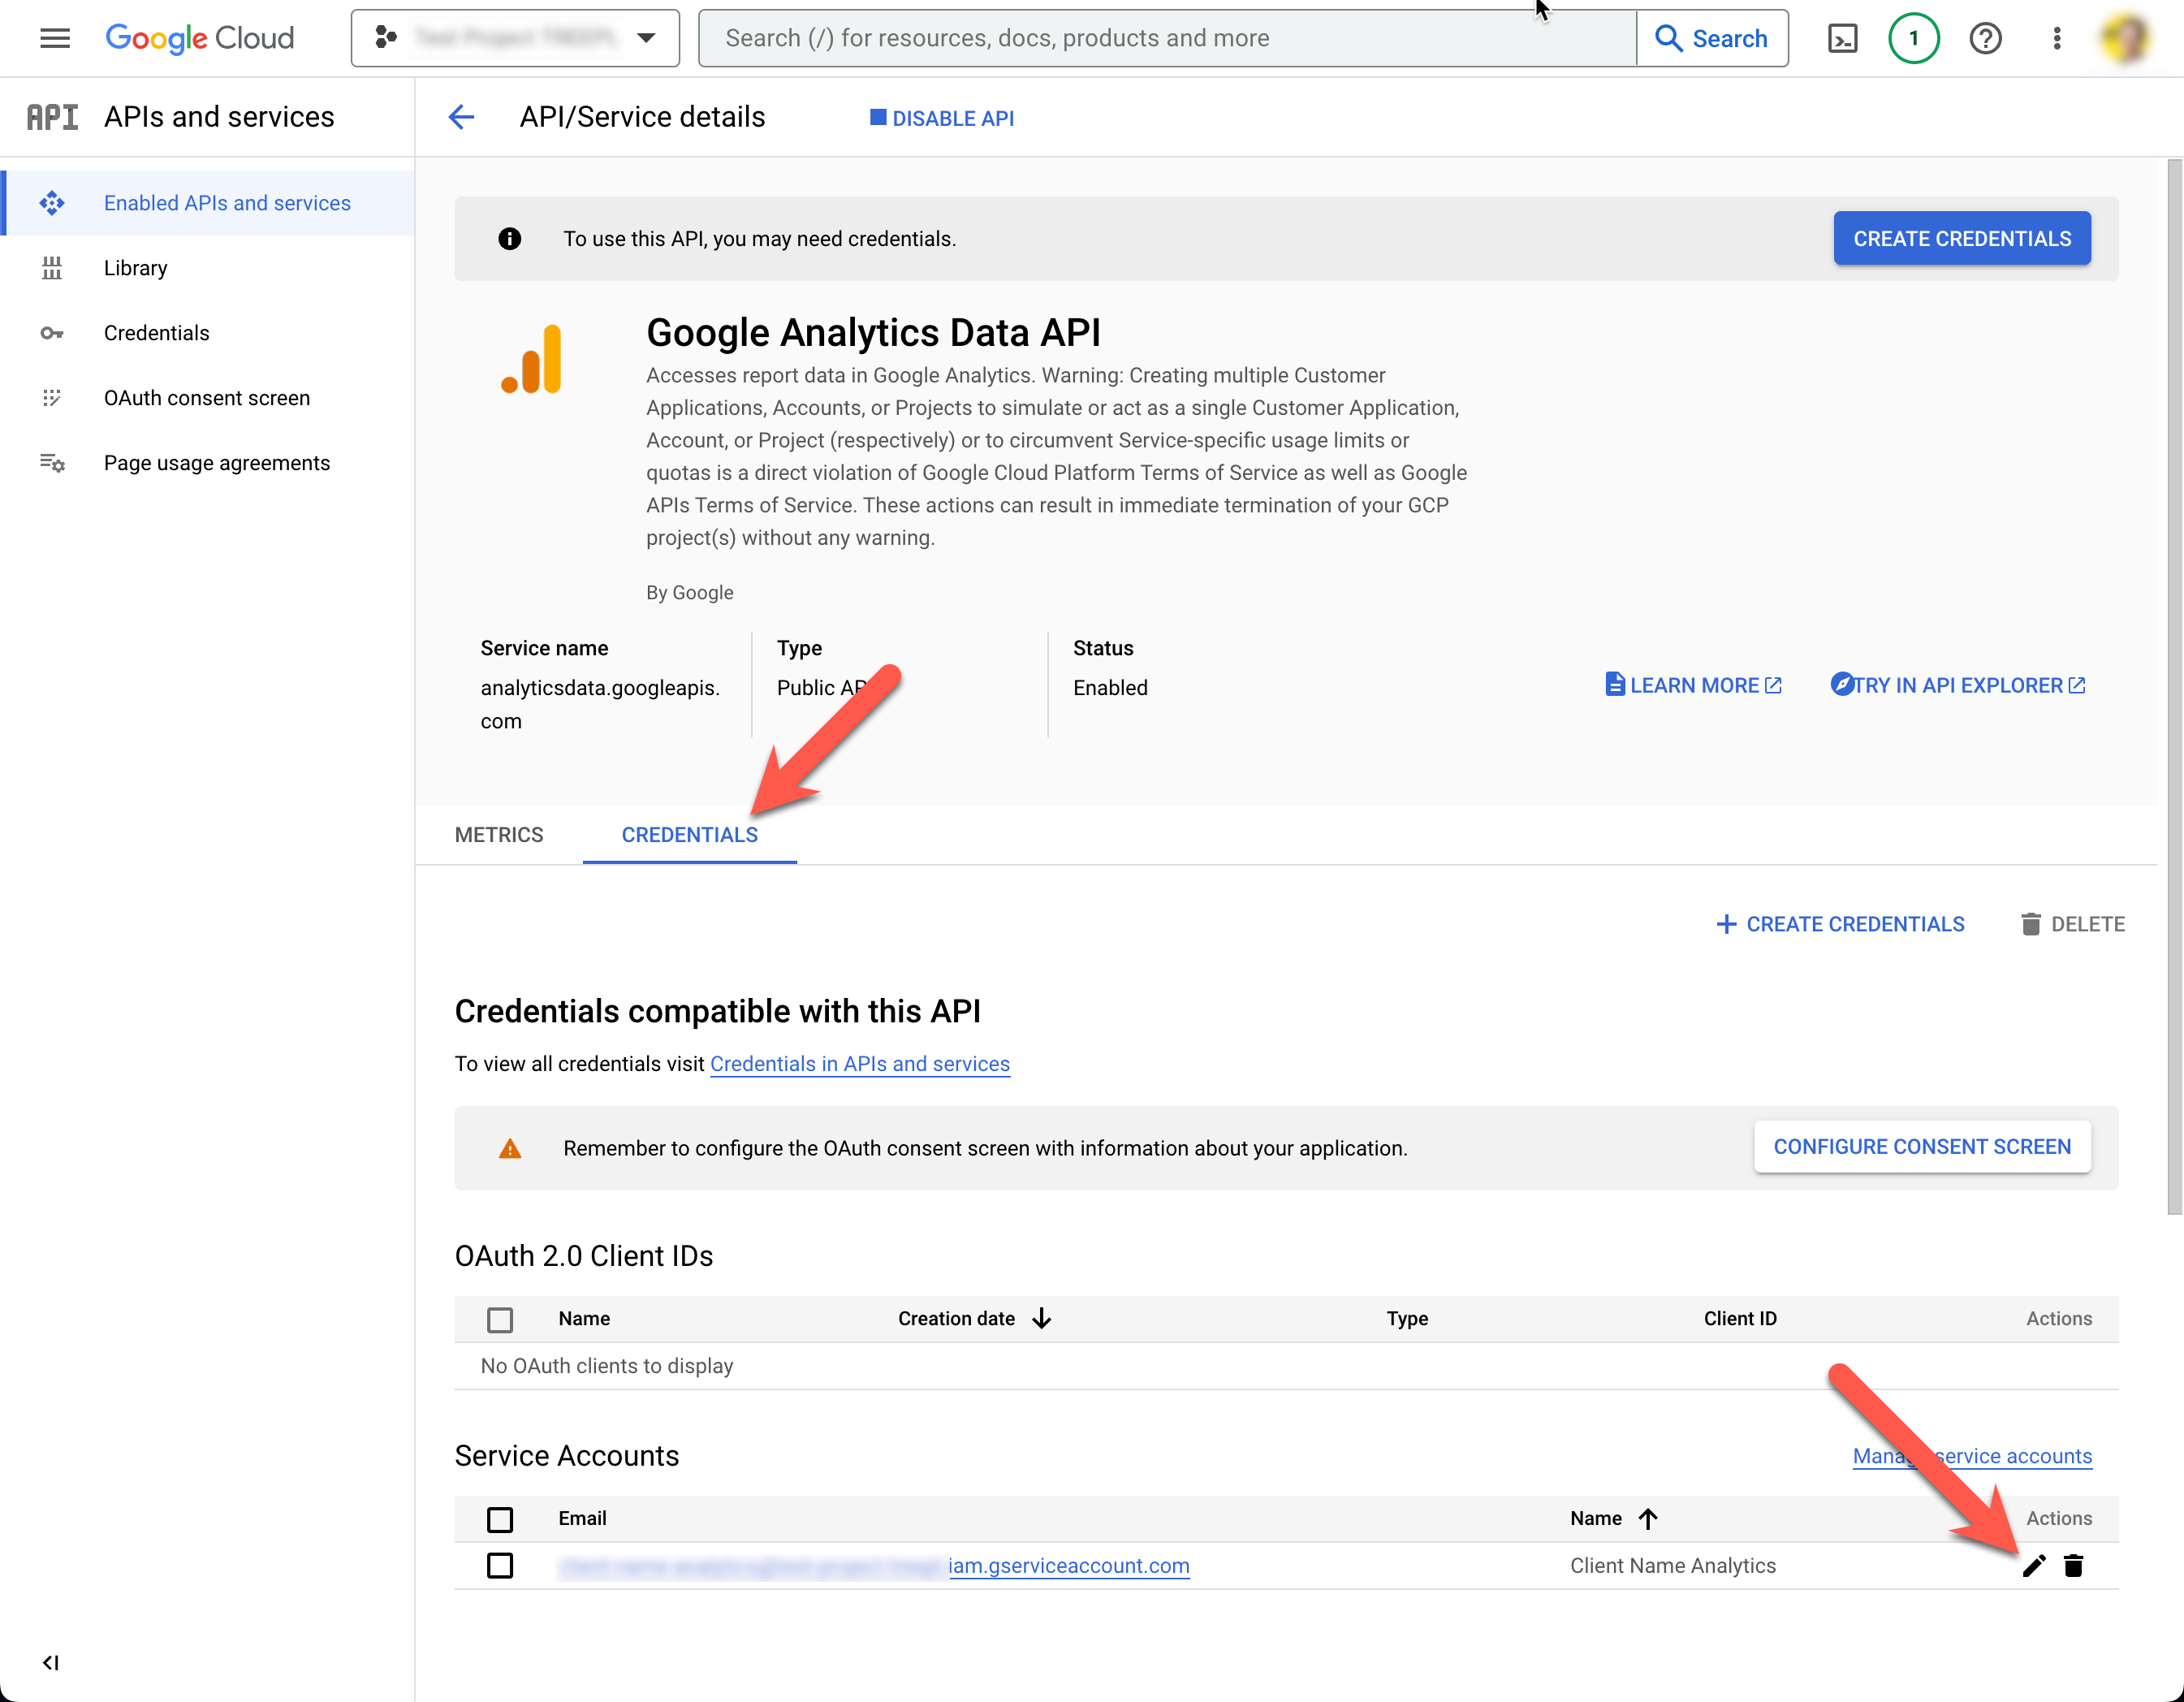Sort by Creation date arrow
2184x1702 pixels.
pyautogui.click(x=1042, y=1319)
